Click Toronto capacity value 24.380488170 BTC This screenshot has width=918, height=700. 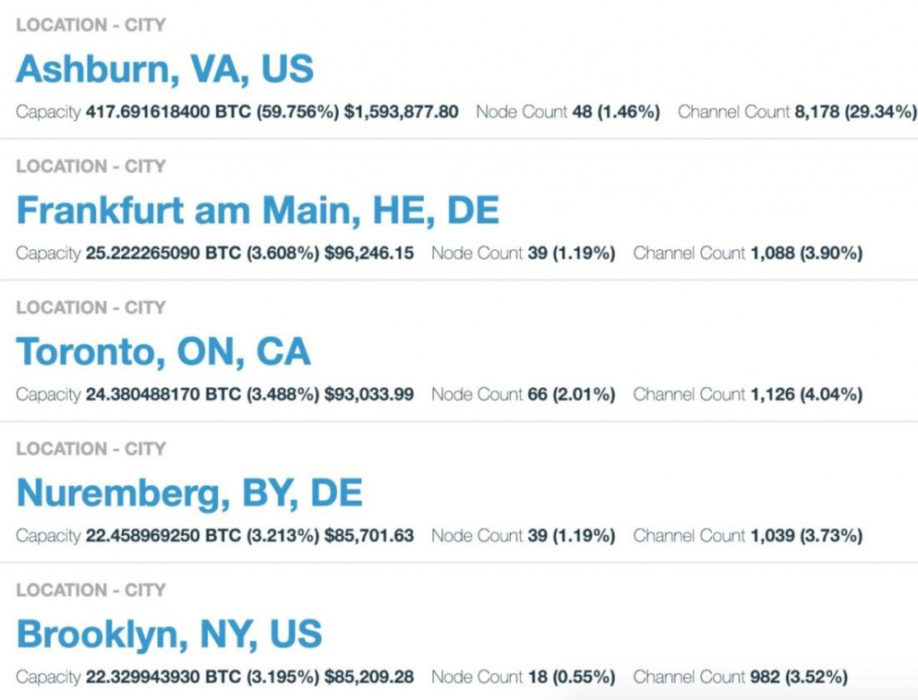click(156, 395)
